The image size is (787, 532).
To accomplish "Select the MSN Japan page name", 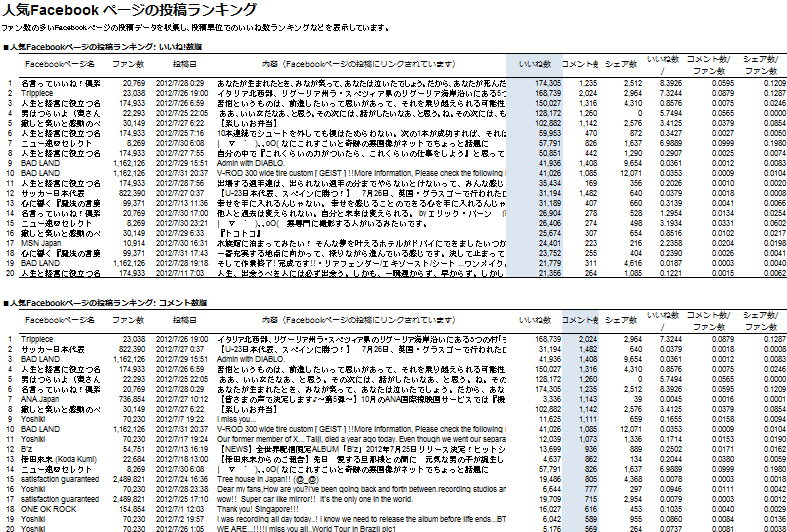I will pyautogui.click(x=39, y=243).
